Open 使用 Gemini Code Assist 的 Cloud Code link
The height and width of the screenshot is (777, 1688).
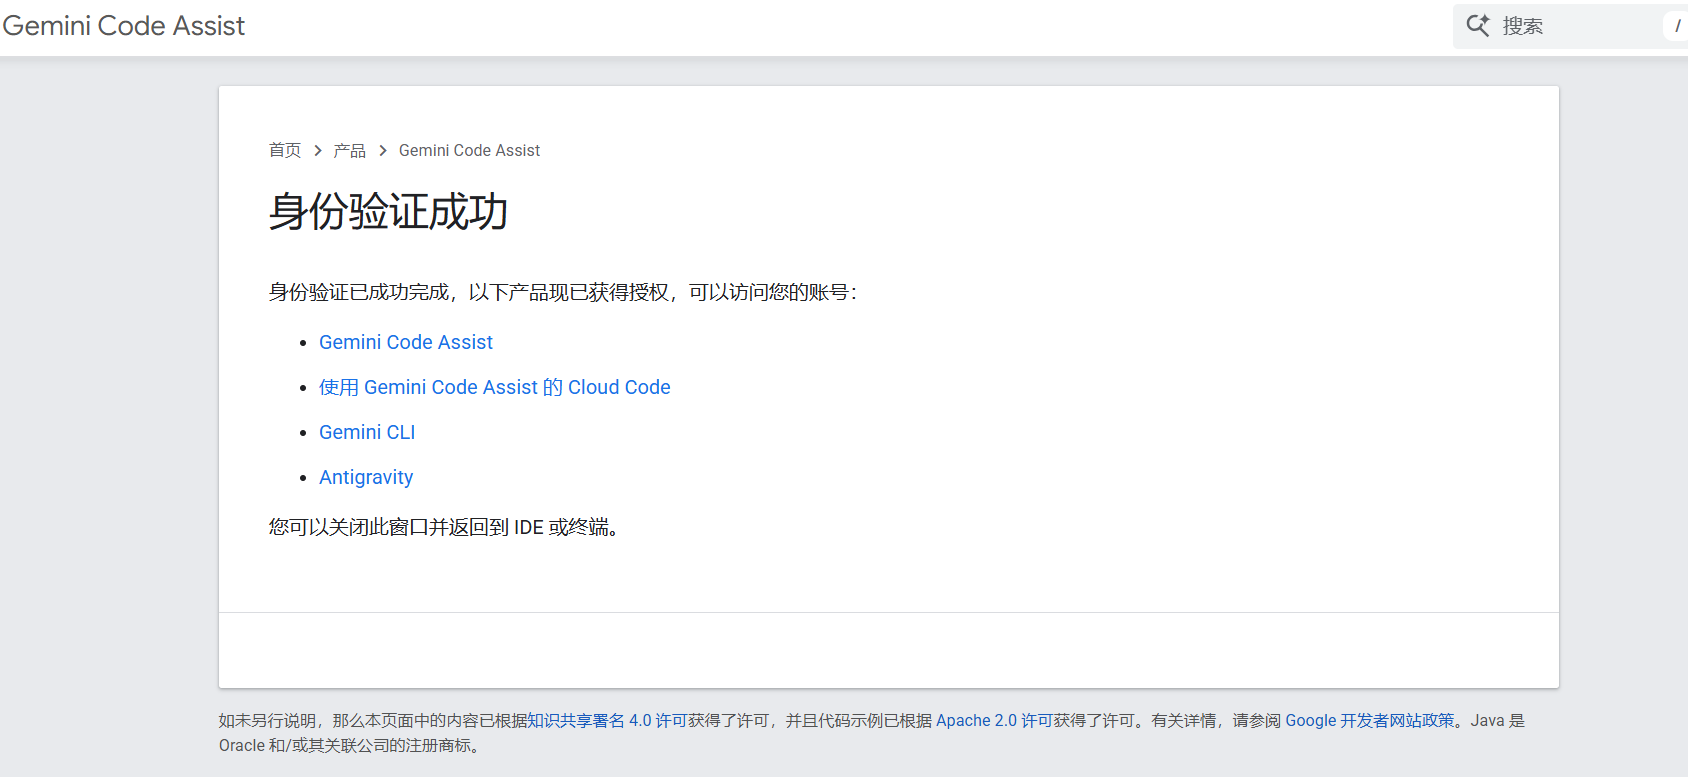click(x=494, y=387)
